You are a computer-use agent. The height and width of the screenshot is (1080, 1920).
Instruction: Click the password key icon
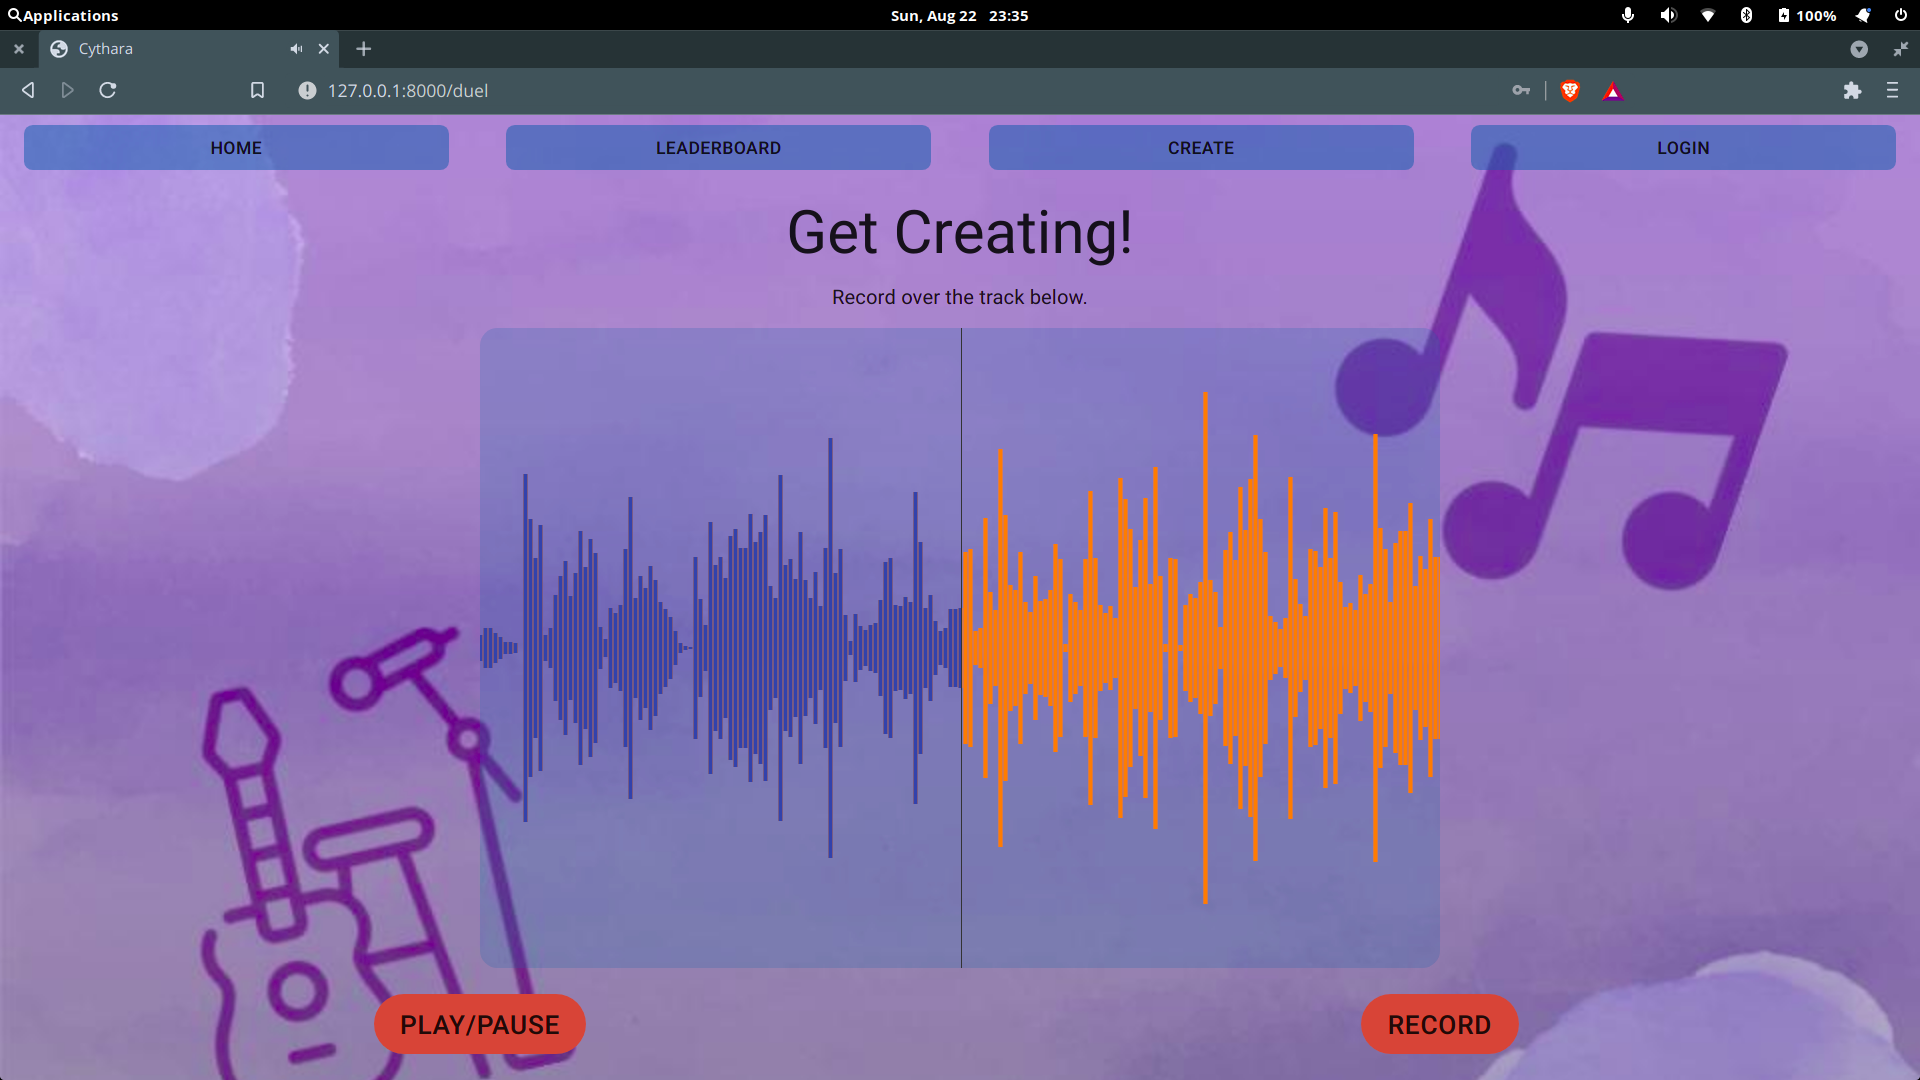1521,90
